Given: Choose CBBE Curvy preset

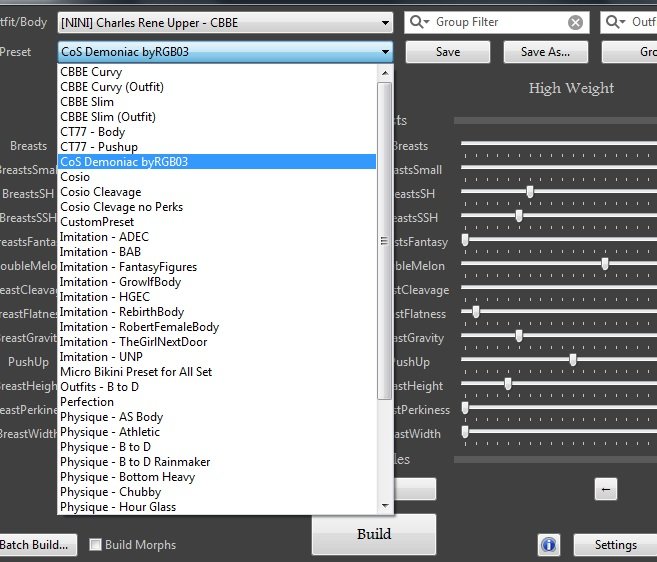Looking at the screenshot, I should (x=217, y=72).
